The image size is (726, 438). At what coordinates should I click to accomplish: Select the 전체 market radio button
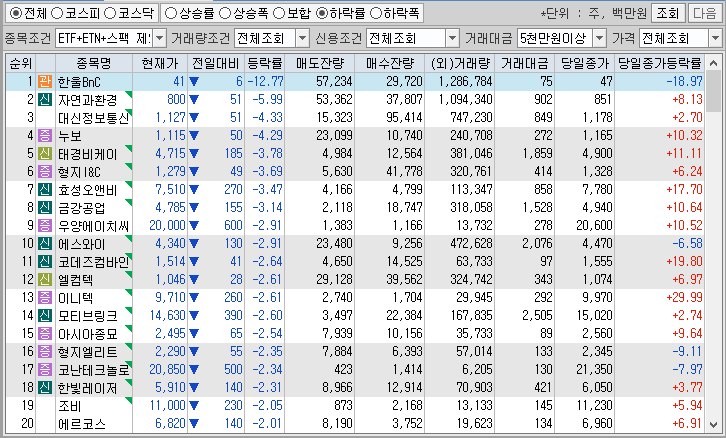15,13
